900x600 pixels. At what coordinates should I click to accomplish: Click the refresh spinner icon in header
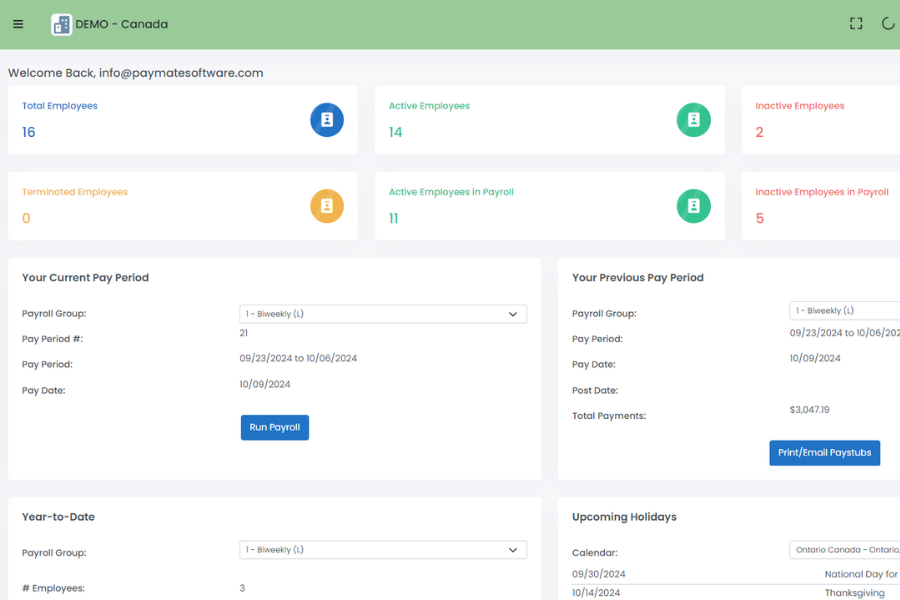coord(888,24)
